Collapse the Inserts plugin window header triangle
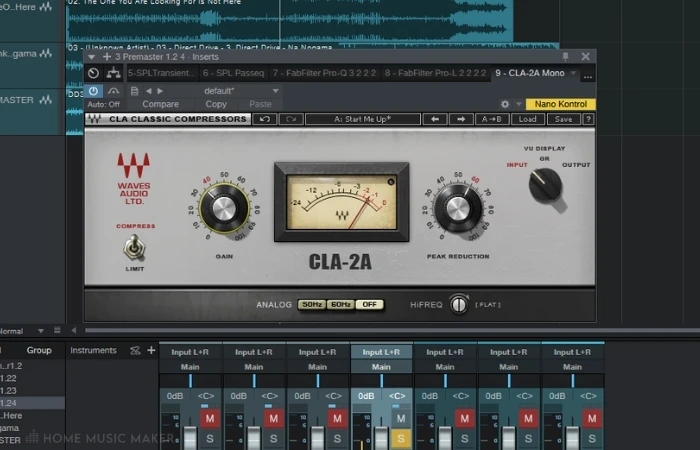The image size is (700, 450). click(x=92, y=57)
